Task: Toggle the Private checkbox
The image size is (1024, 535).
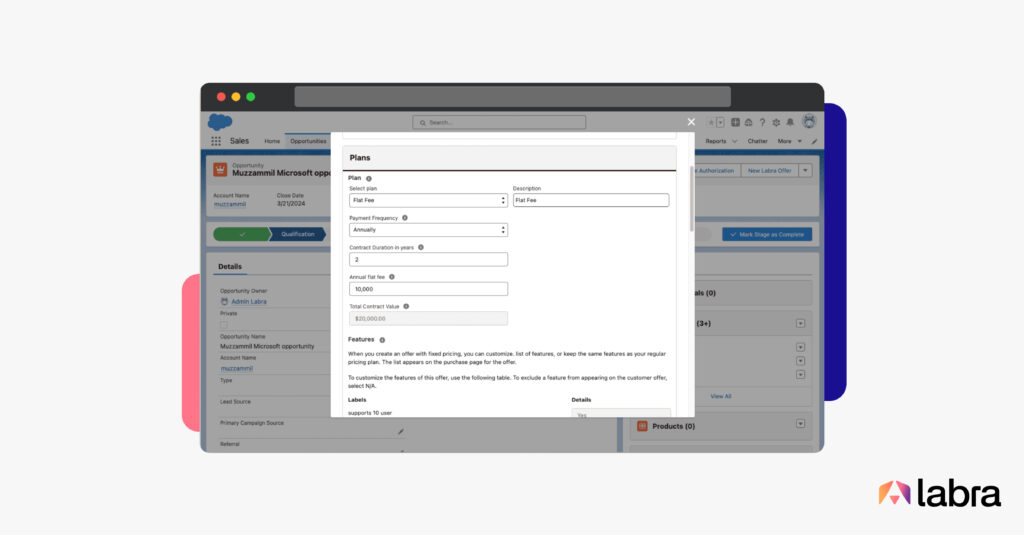Action: (224, 324)
